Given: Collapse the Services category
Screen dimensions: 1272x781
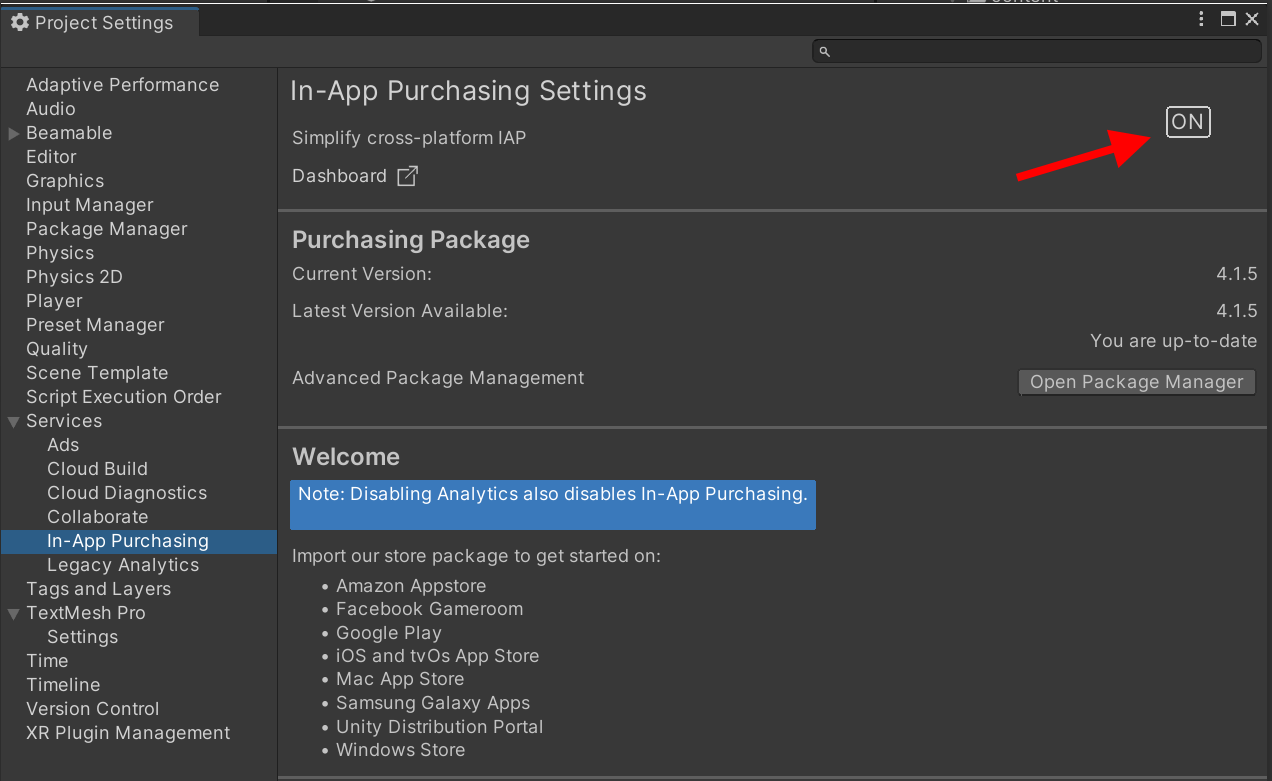Looking at the screenshot, I should click(14, 421).
